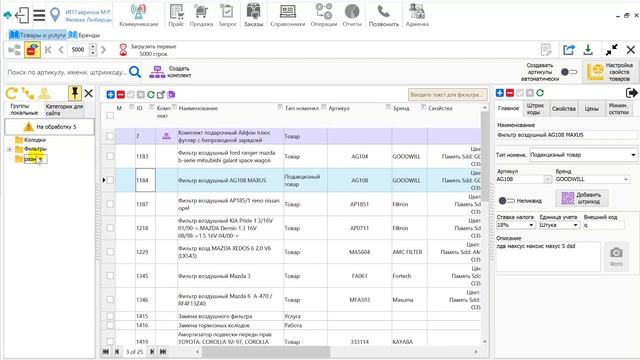
Task: Open the Тип номенк. dropdown
Action: click(633, 155)
